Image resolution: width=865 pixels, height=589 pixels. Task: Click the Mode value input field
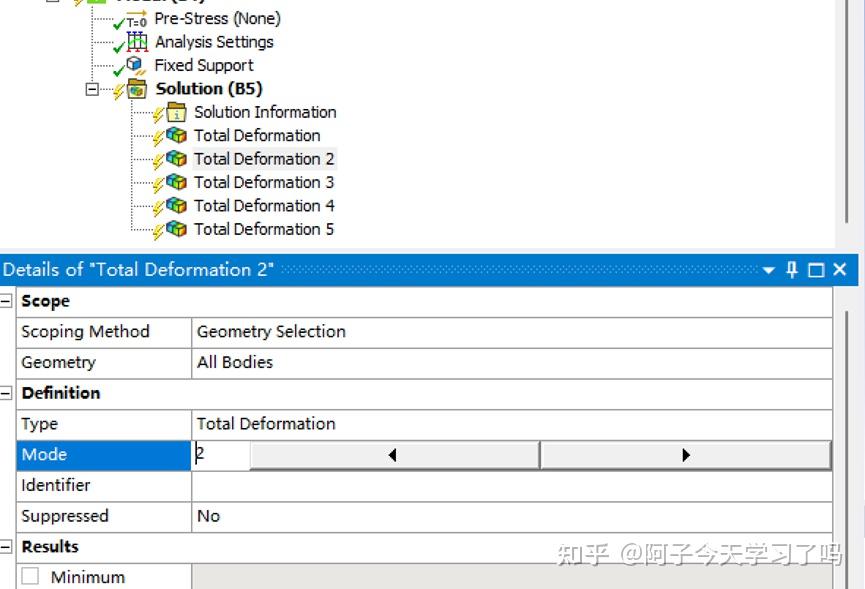pos(220,455)
